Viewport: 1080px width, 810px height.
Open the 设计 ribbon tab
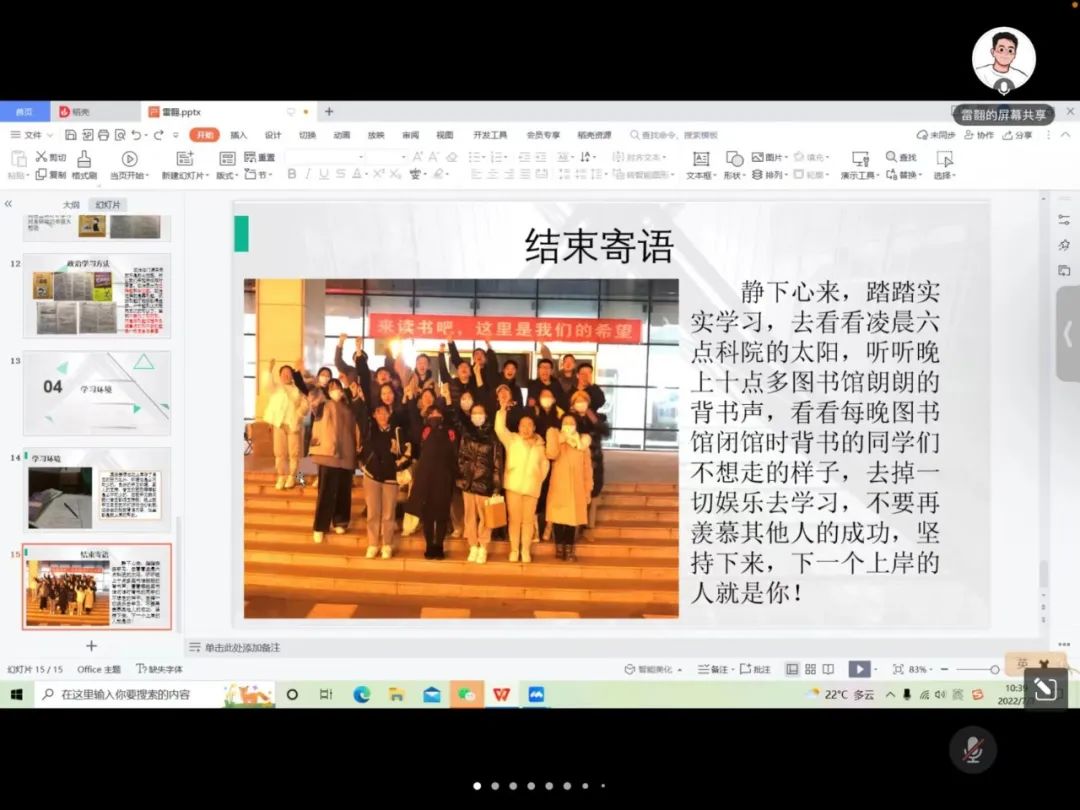[273, 135]
